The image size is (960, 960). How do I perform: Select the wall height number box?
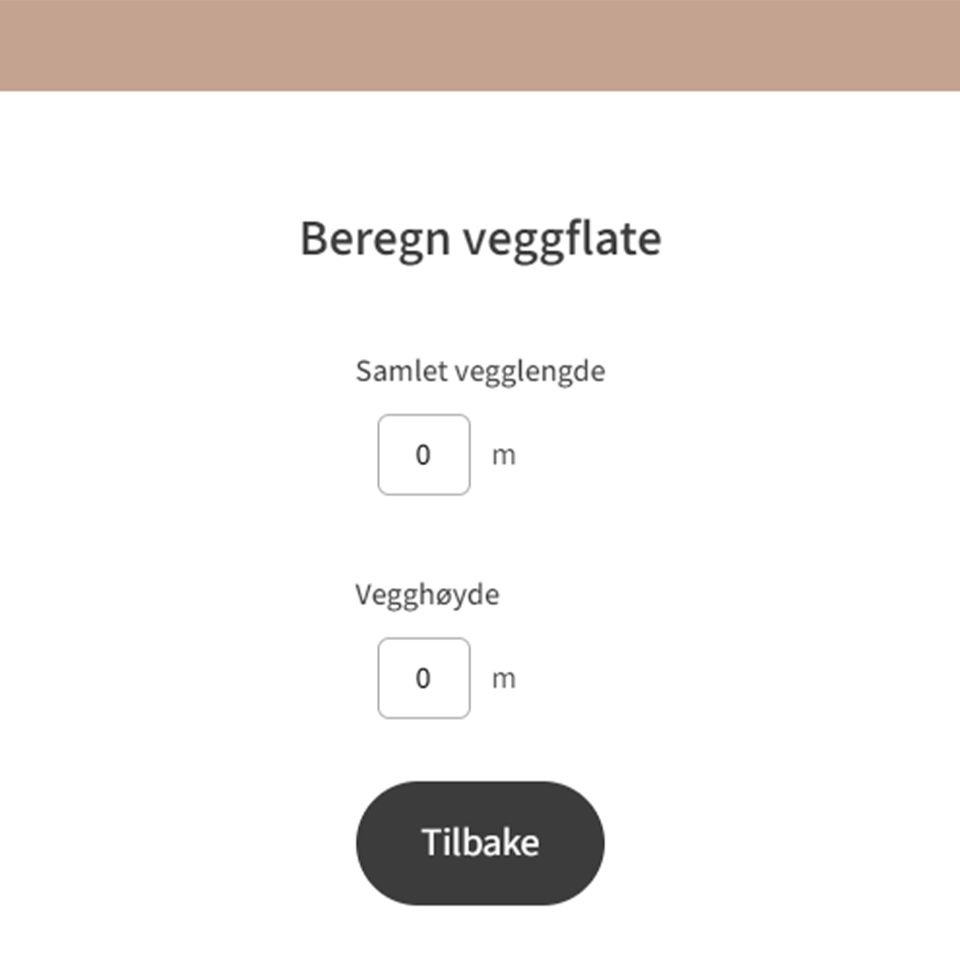[x=424, y=678]
